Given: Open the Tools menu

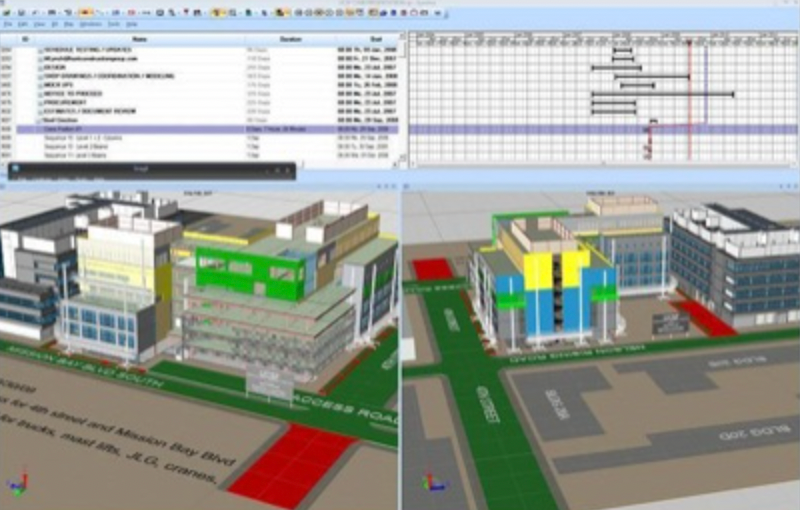Looking at the screenshot, I should point(114,24).
